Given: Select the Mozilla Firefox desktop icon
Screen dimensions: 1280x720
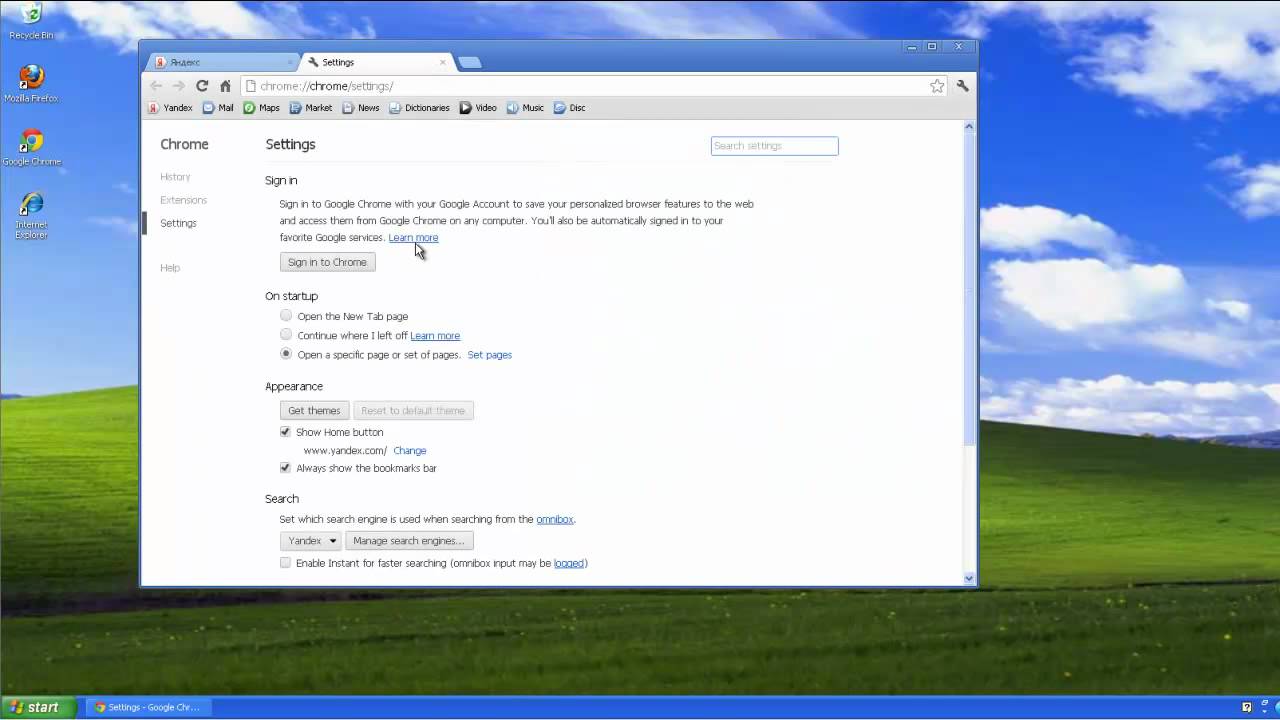Looking at the screenshot, I should coord(31,84).
